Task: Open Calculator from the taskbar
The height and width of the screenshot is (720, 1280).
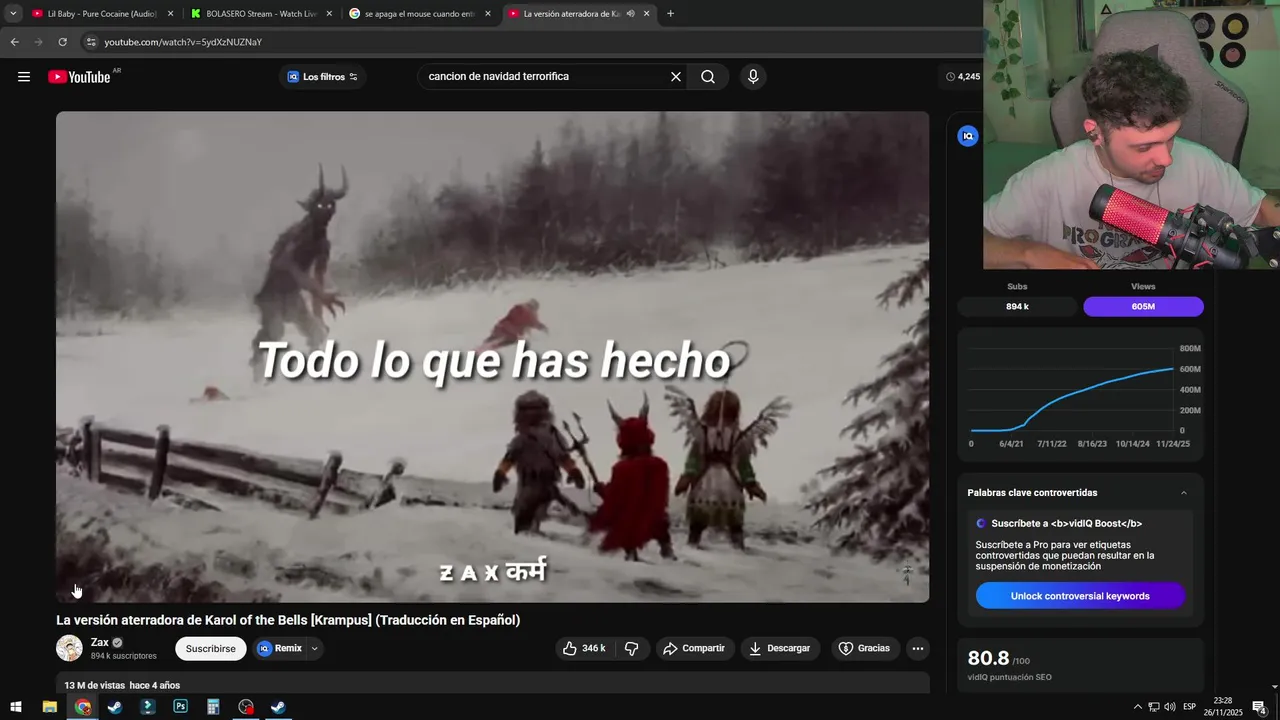Action: (x=213, y=707)
